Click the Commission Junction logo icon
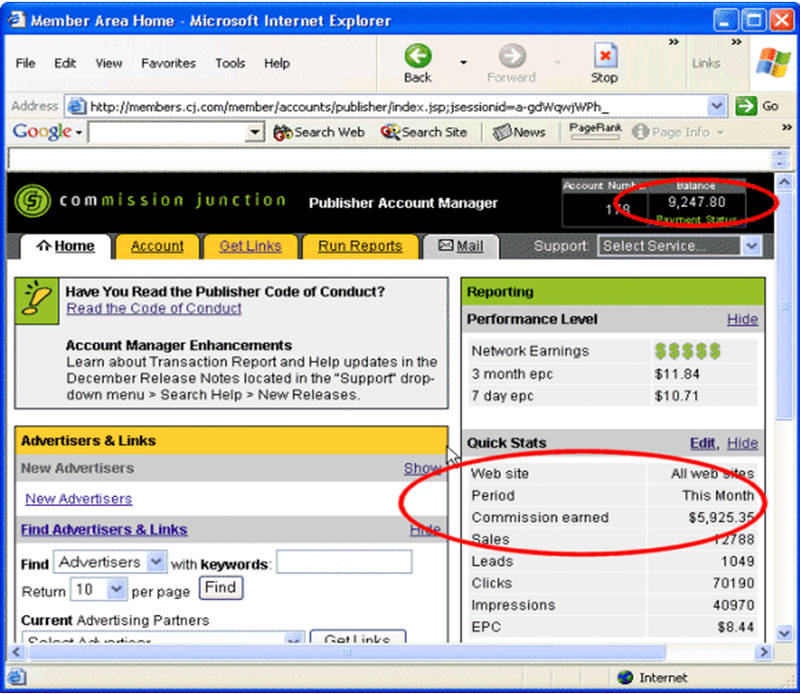Image resolution: width=800 pixels, height=694 pixels. click(33, 201)
